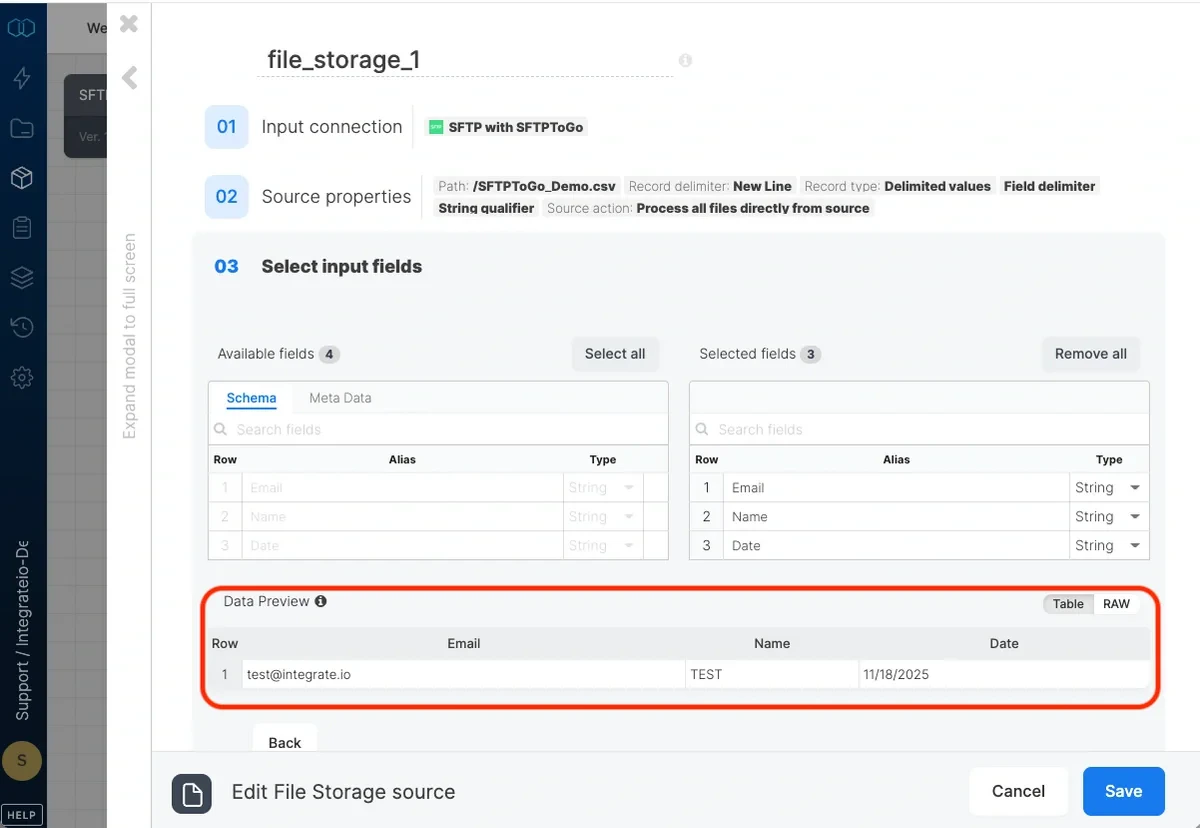Open the Integrate.io logo home icon
The image size is (1200, 828).
click(22, 28)
